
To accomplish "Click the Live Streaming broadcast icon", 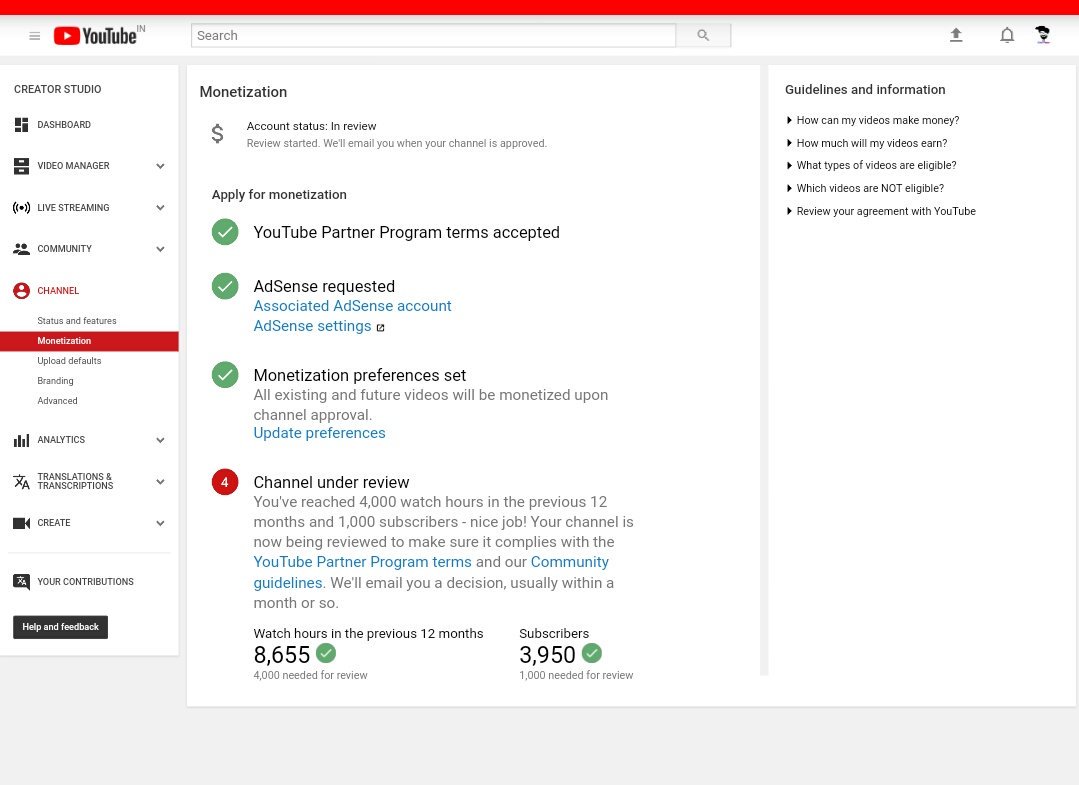I will point(21,208).
